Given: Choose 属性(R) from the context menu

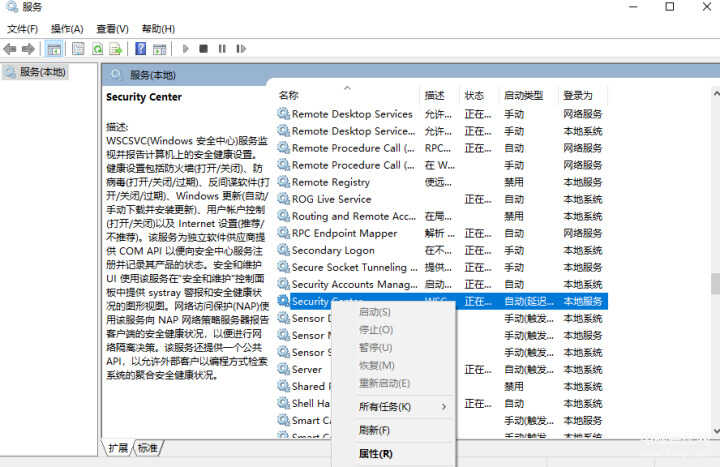Looking at the screenshot, I should [374, 453].
